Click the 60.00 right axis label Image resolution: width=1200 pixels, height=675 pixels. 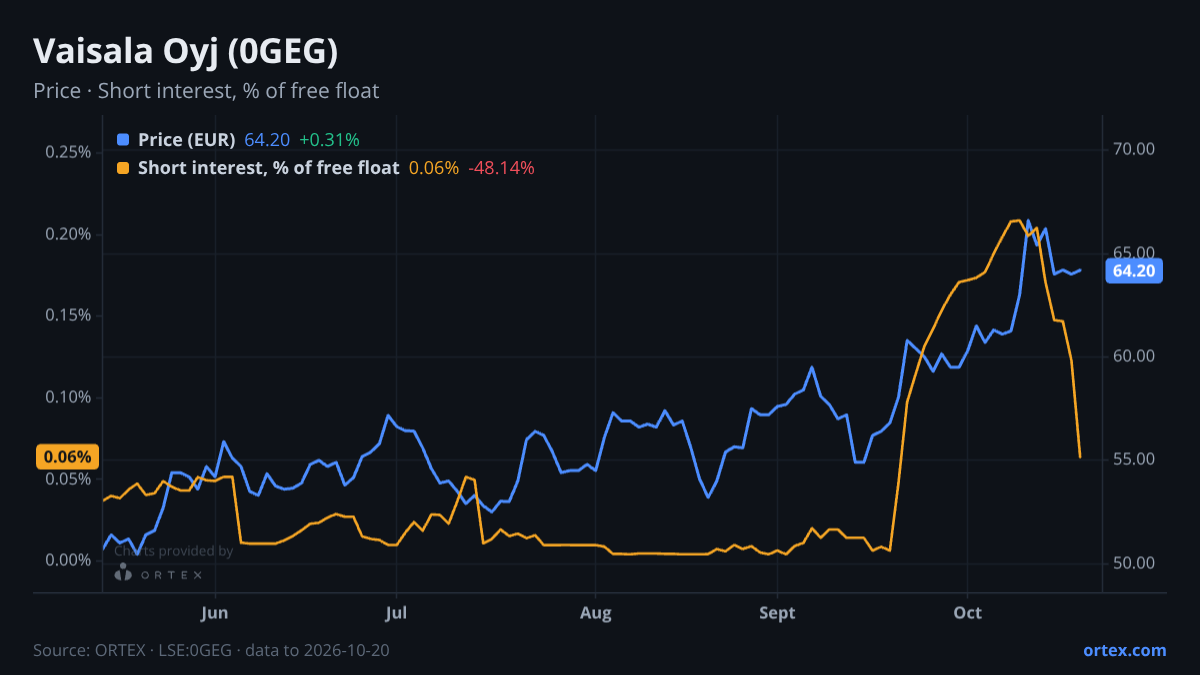coord(1133,356)
